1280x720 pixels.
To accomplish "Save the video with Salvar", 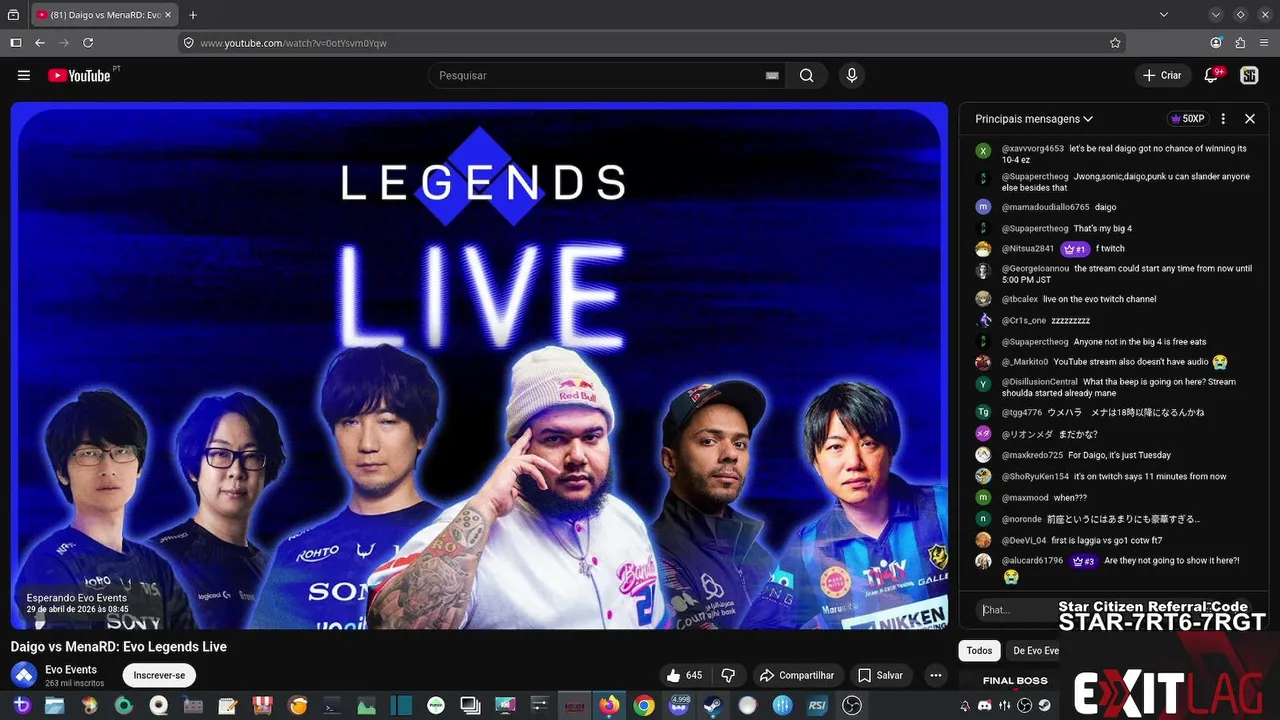I will pyautogui.click(x=881, y=676).
